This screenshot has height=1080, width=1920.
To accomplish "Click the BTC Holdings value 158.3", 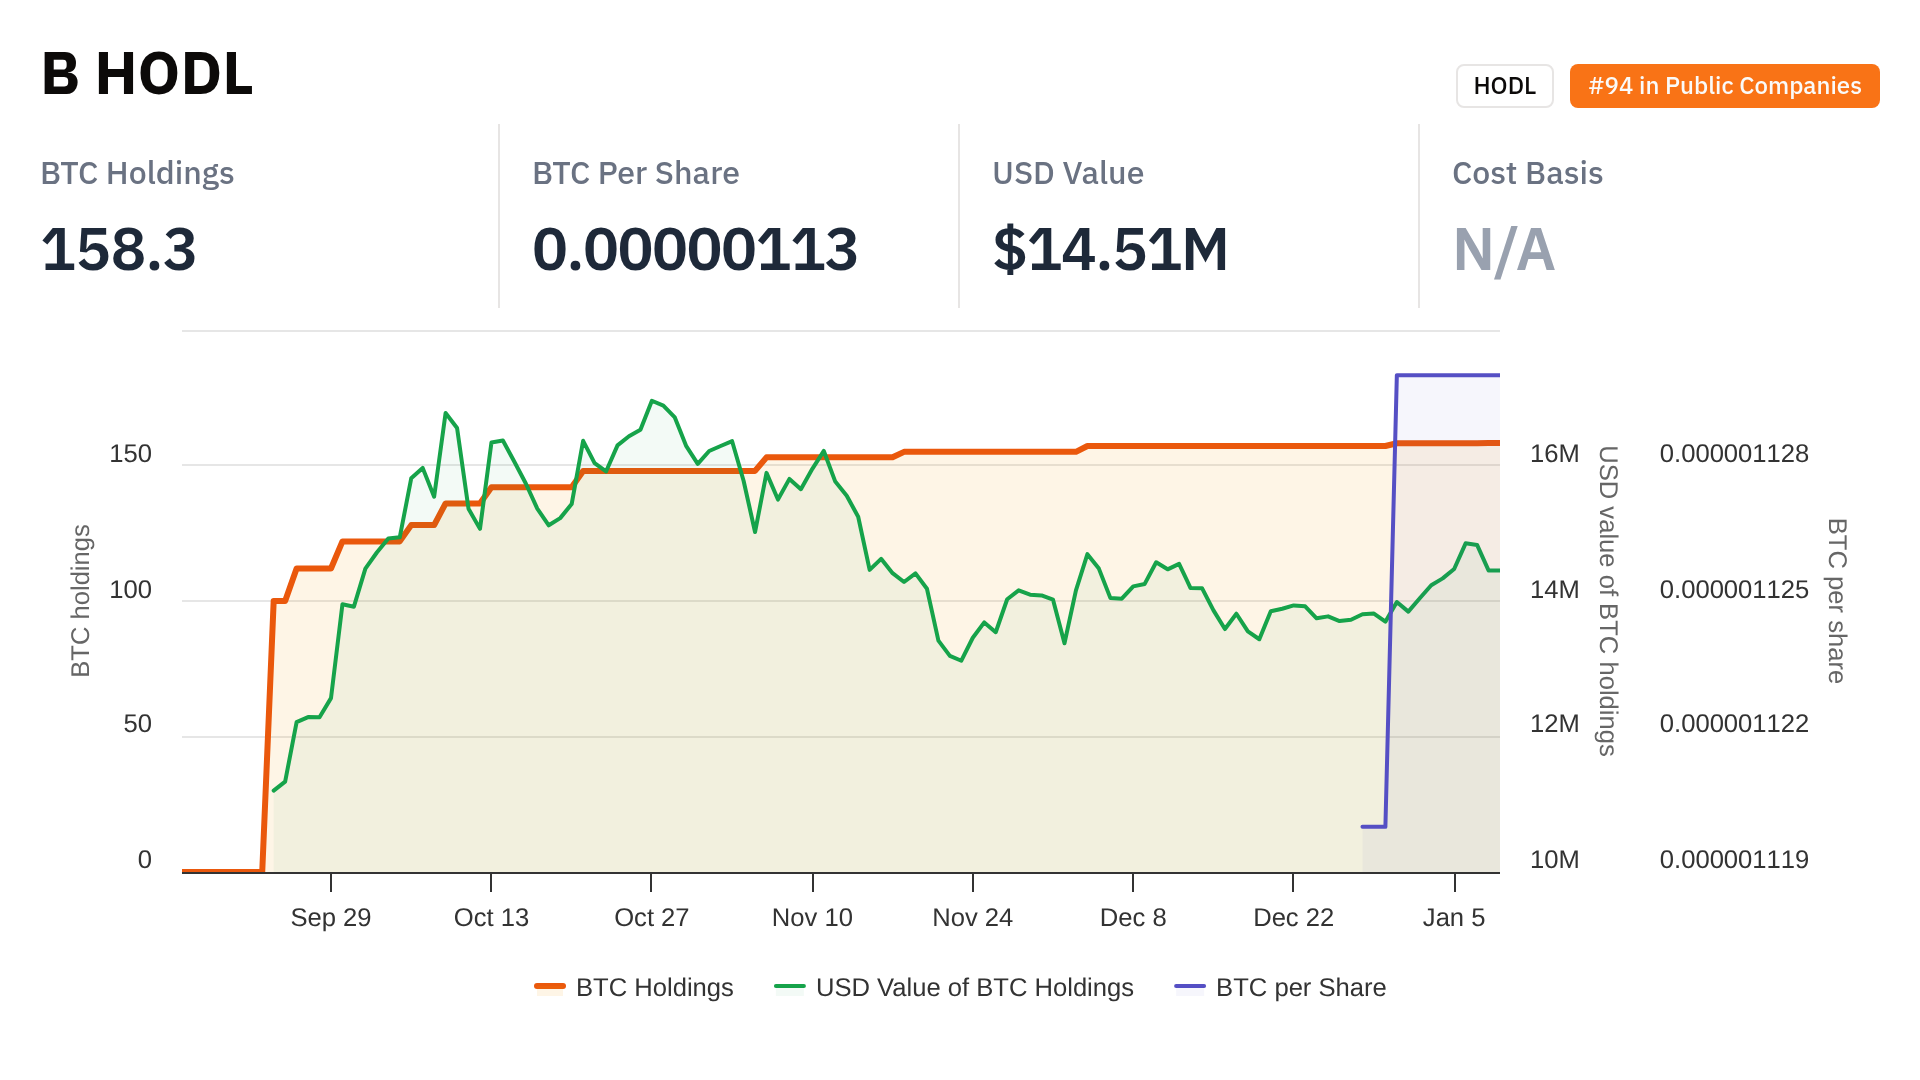I will pyautogui.click(x=118, y=249).
